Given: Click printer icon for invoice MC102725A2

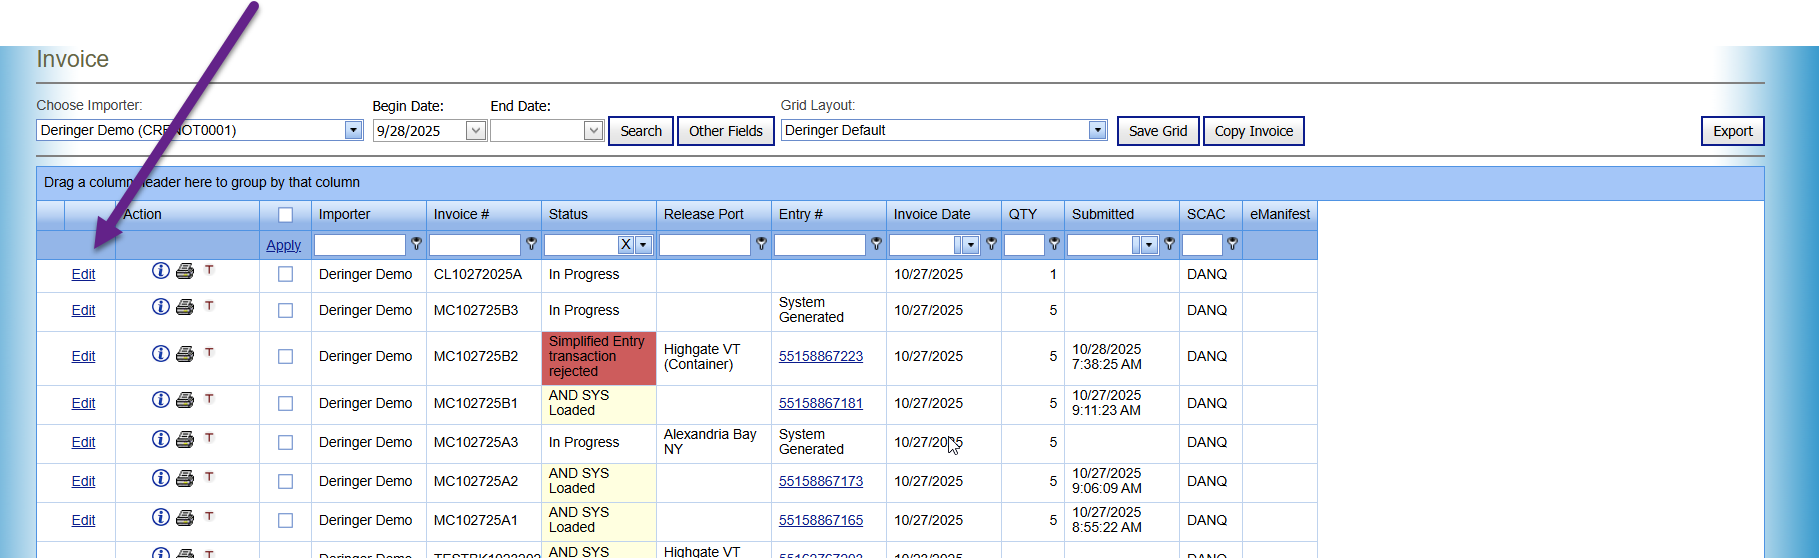Looking at the screenshot, I should point(185,479).
